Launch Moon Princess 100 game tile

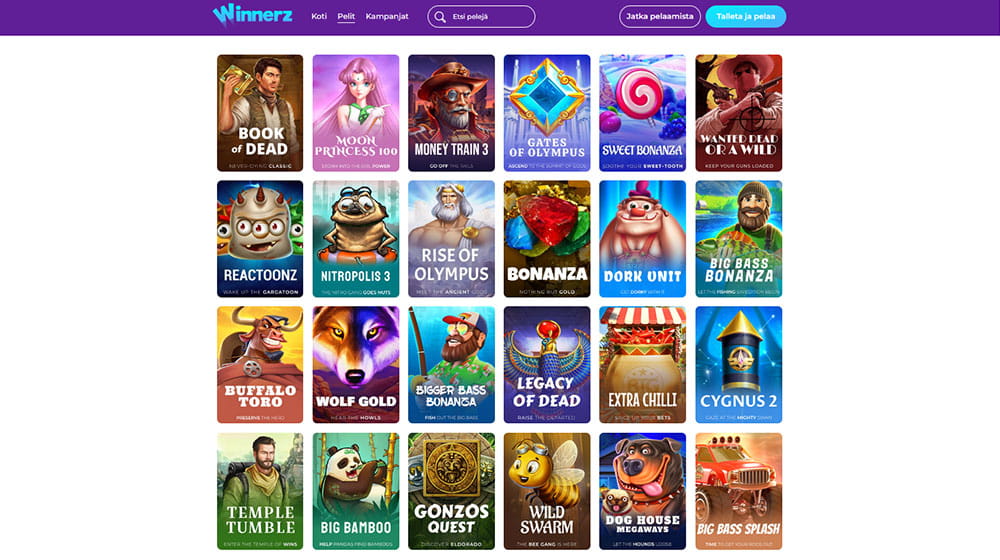click(x=356, y=113)
